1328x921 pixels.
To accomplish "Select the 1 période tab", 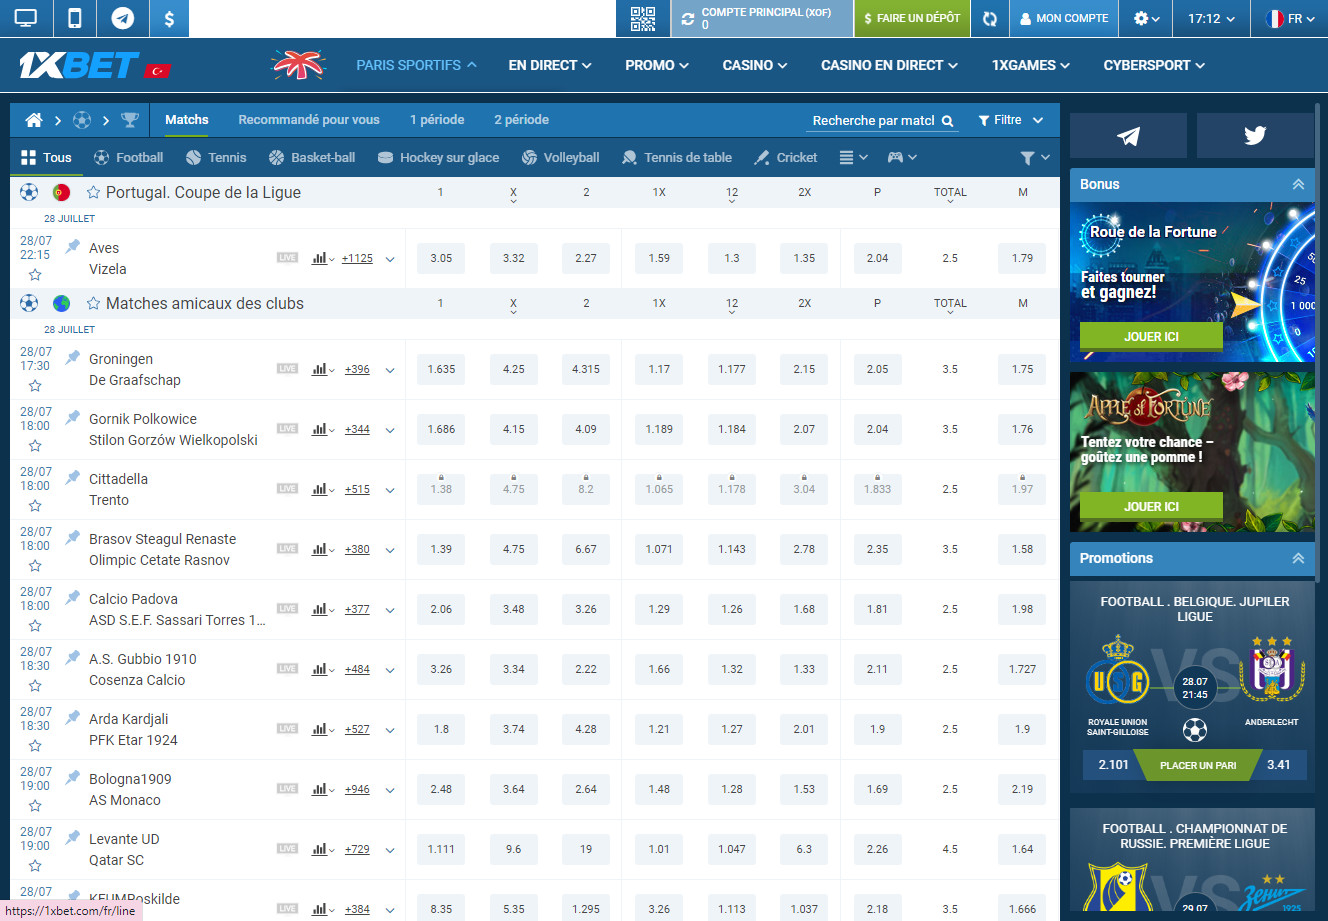I will coord(437,120).
